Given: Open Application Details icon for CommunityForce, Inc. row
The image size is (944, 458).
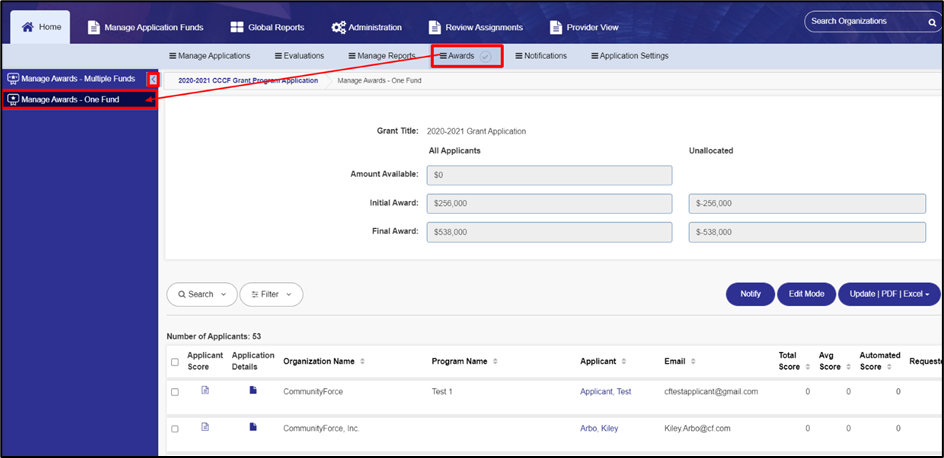Looking at the screenshot, I should tap(253, 427).
